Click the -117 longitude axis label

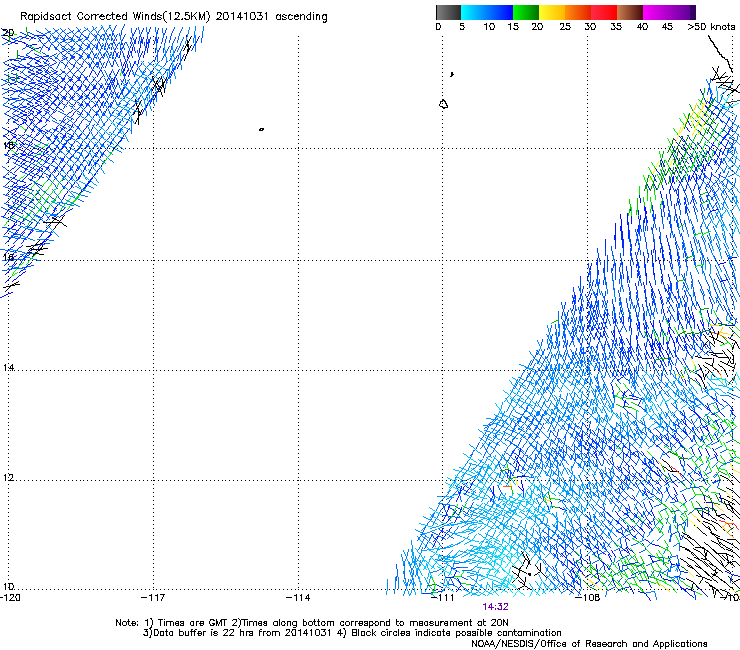[153, 598]
